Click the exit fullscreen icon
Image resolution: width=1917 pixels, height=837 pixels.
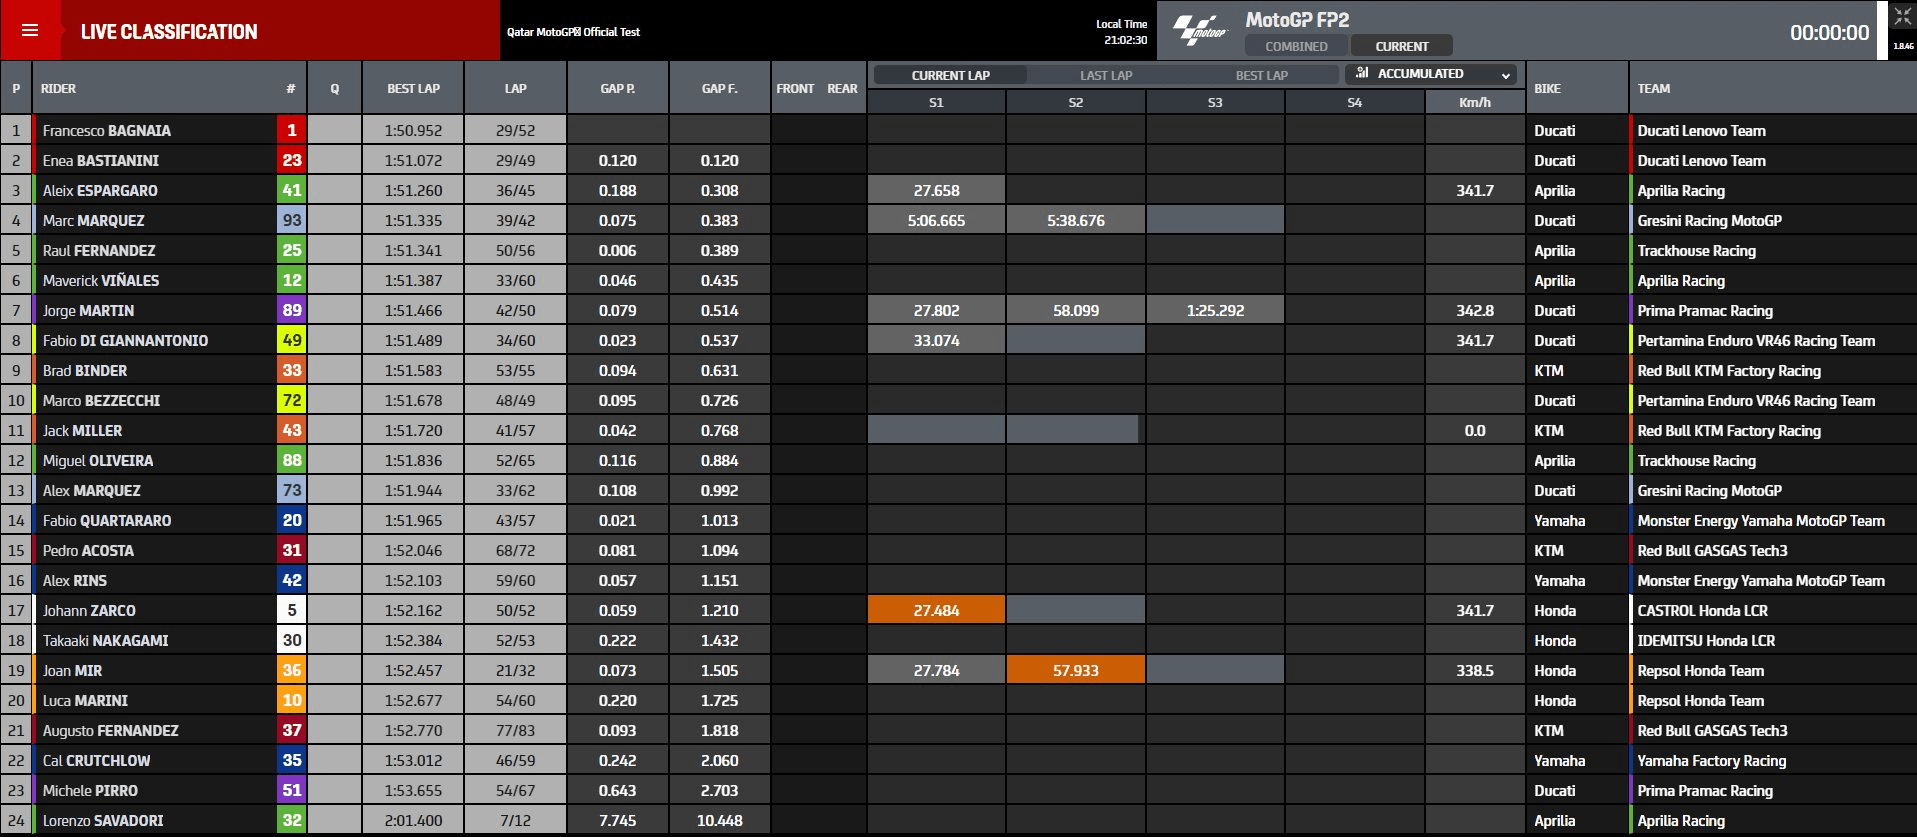(1902, 17)
